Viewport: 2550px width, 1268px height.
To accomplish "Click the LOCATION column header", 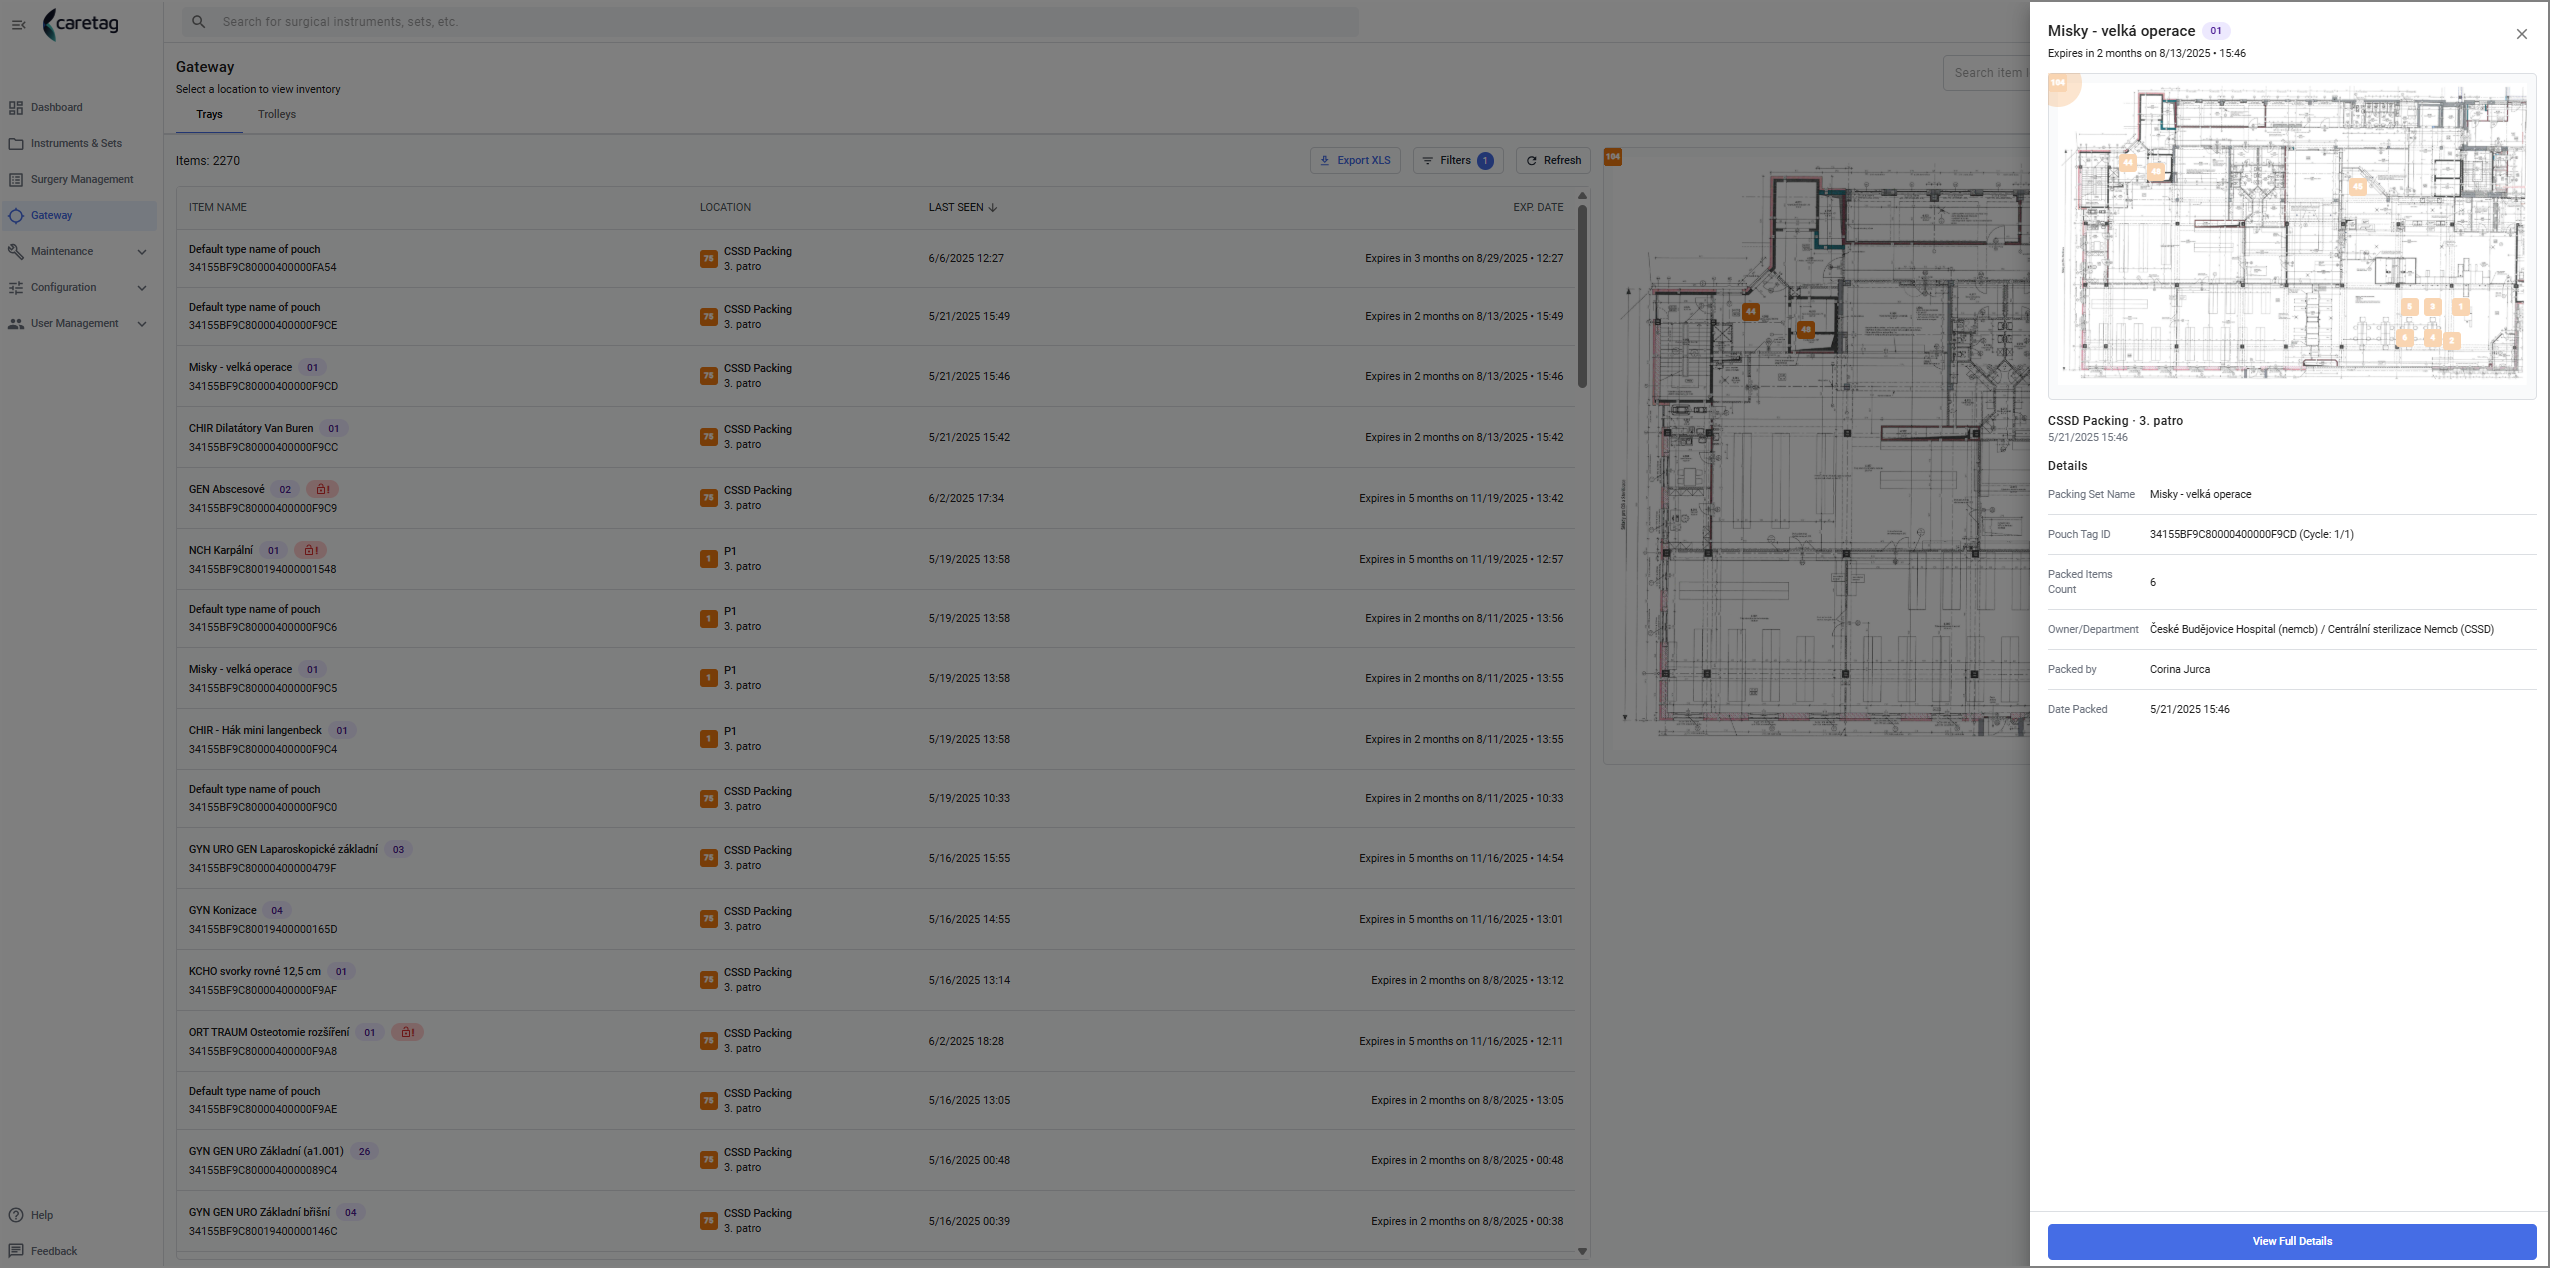I will pos(725,208).
